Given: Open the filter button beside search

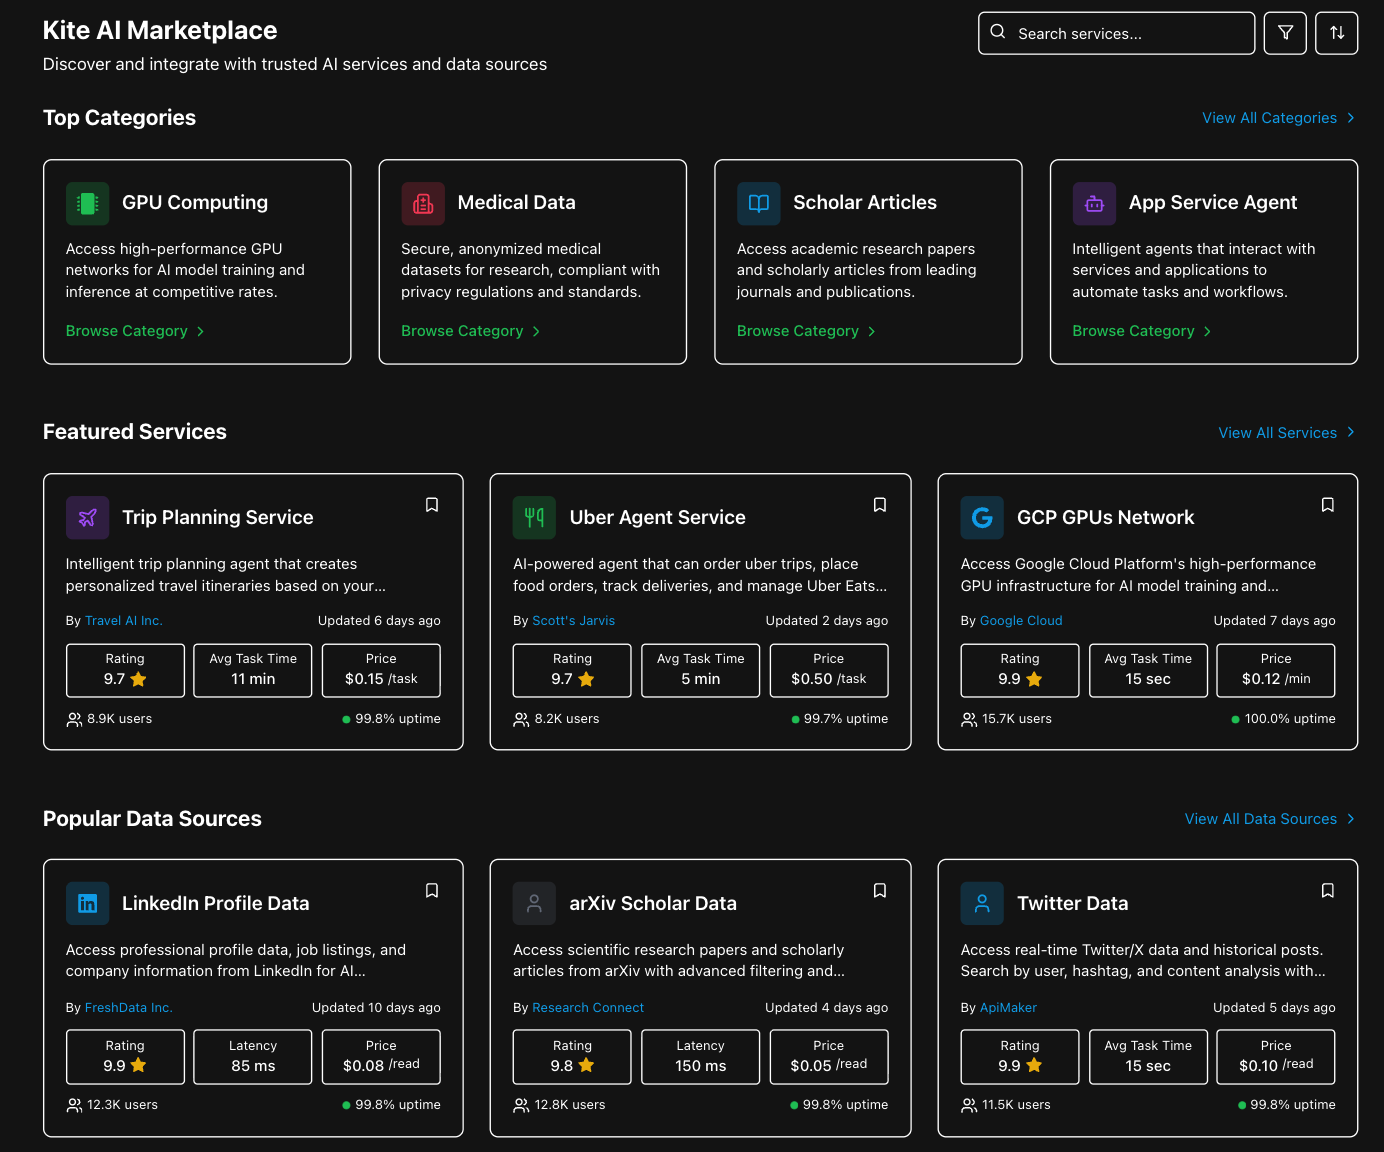Looking at the screenshot, I should pos(1285,33).
